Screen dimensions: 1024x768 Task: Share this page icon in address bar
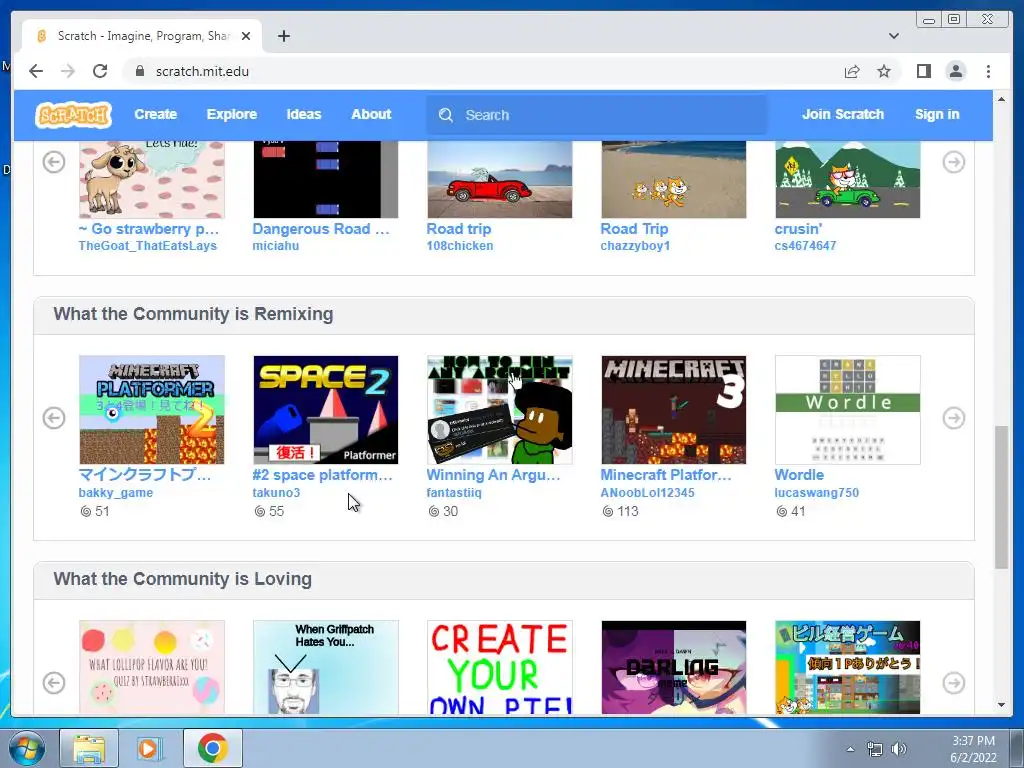click(x=852, y=71)
